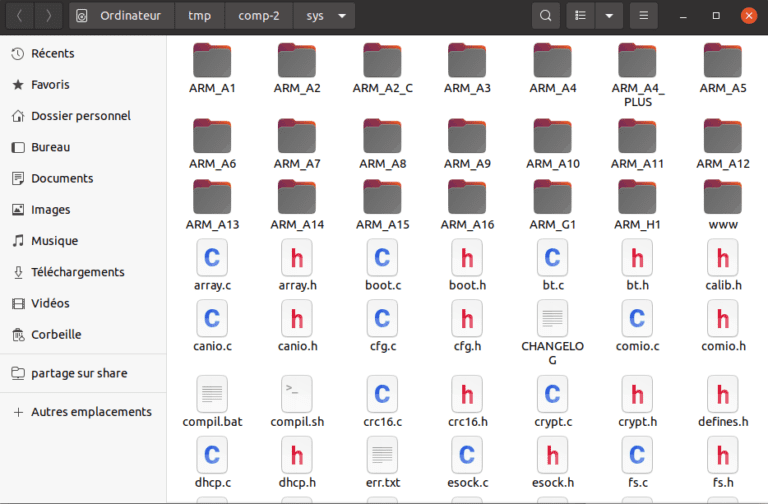Go forward in navigation history
The width and height of the screenshot is (768, 504).
click(x=48, y=16)
